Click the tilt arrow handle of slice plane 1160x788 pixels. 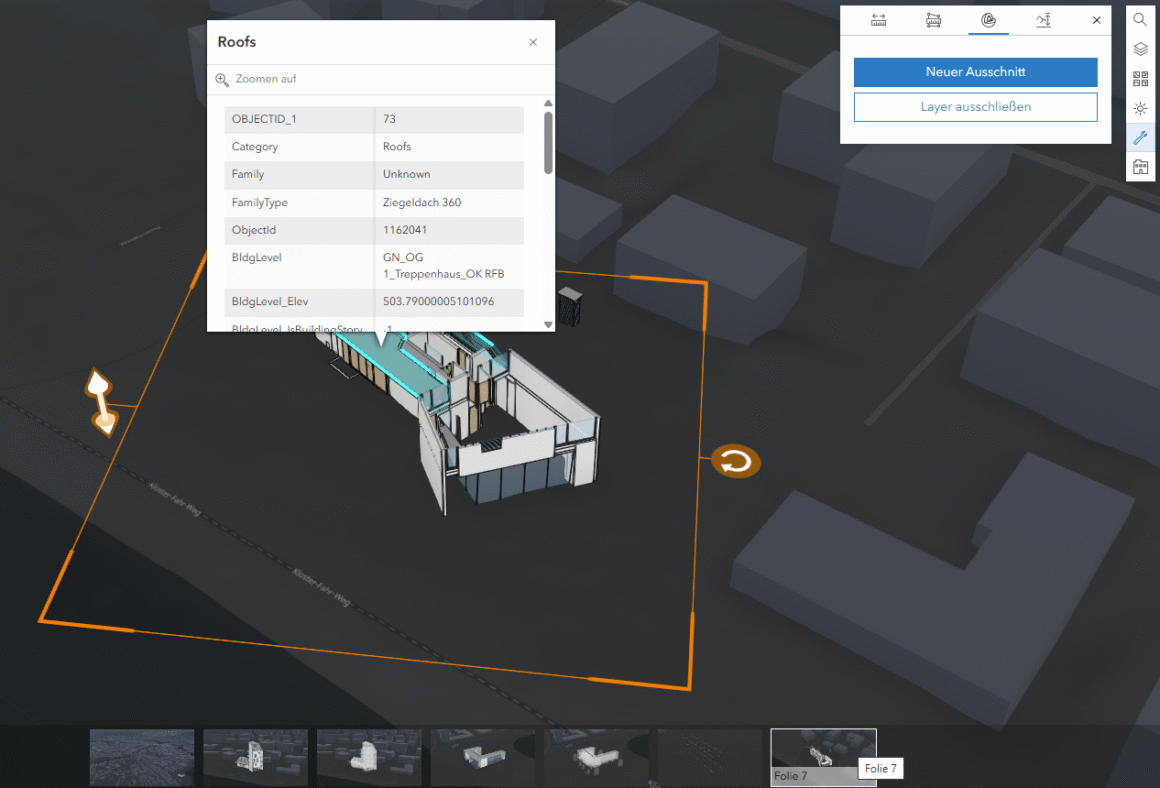[x=101, y=402]
